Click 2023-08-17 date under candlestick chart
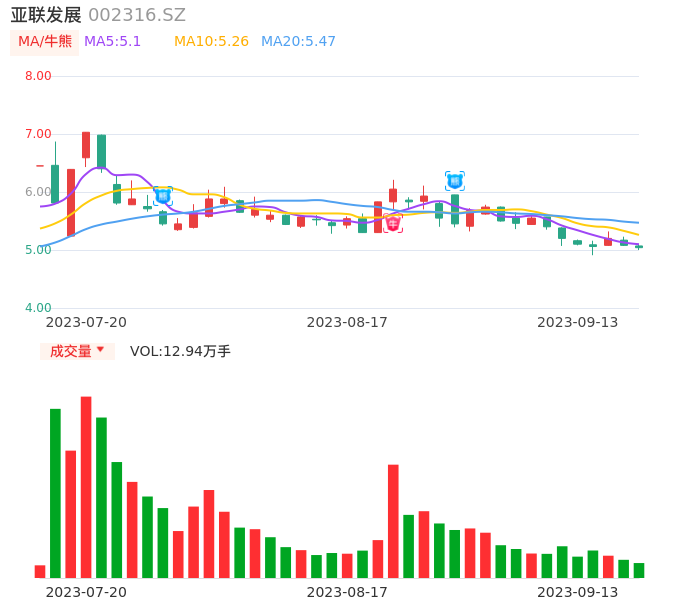 point(347,322)
